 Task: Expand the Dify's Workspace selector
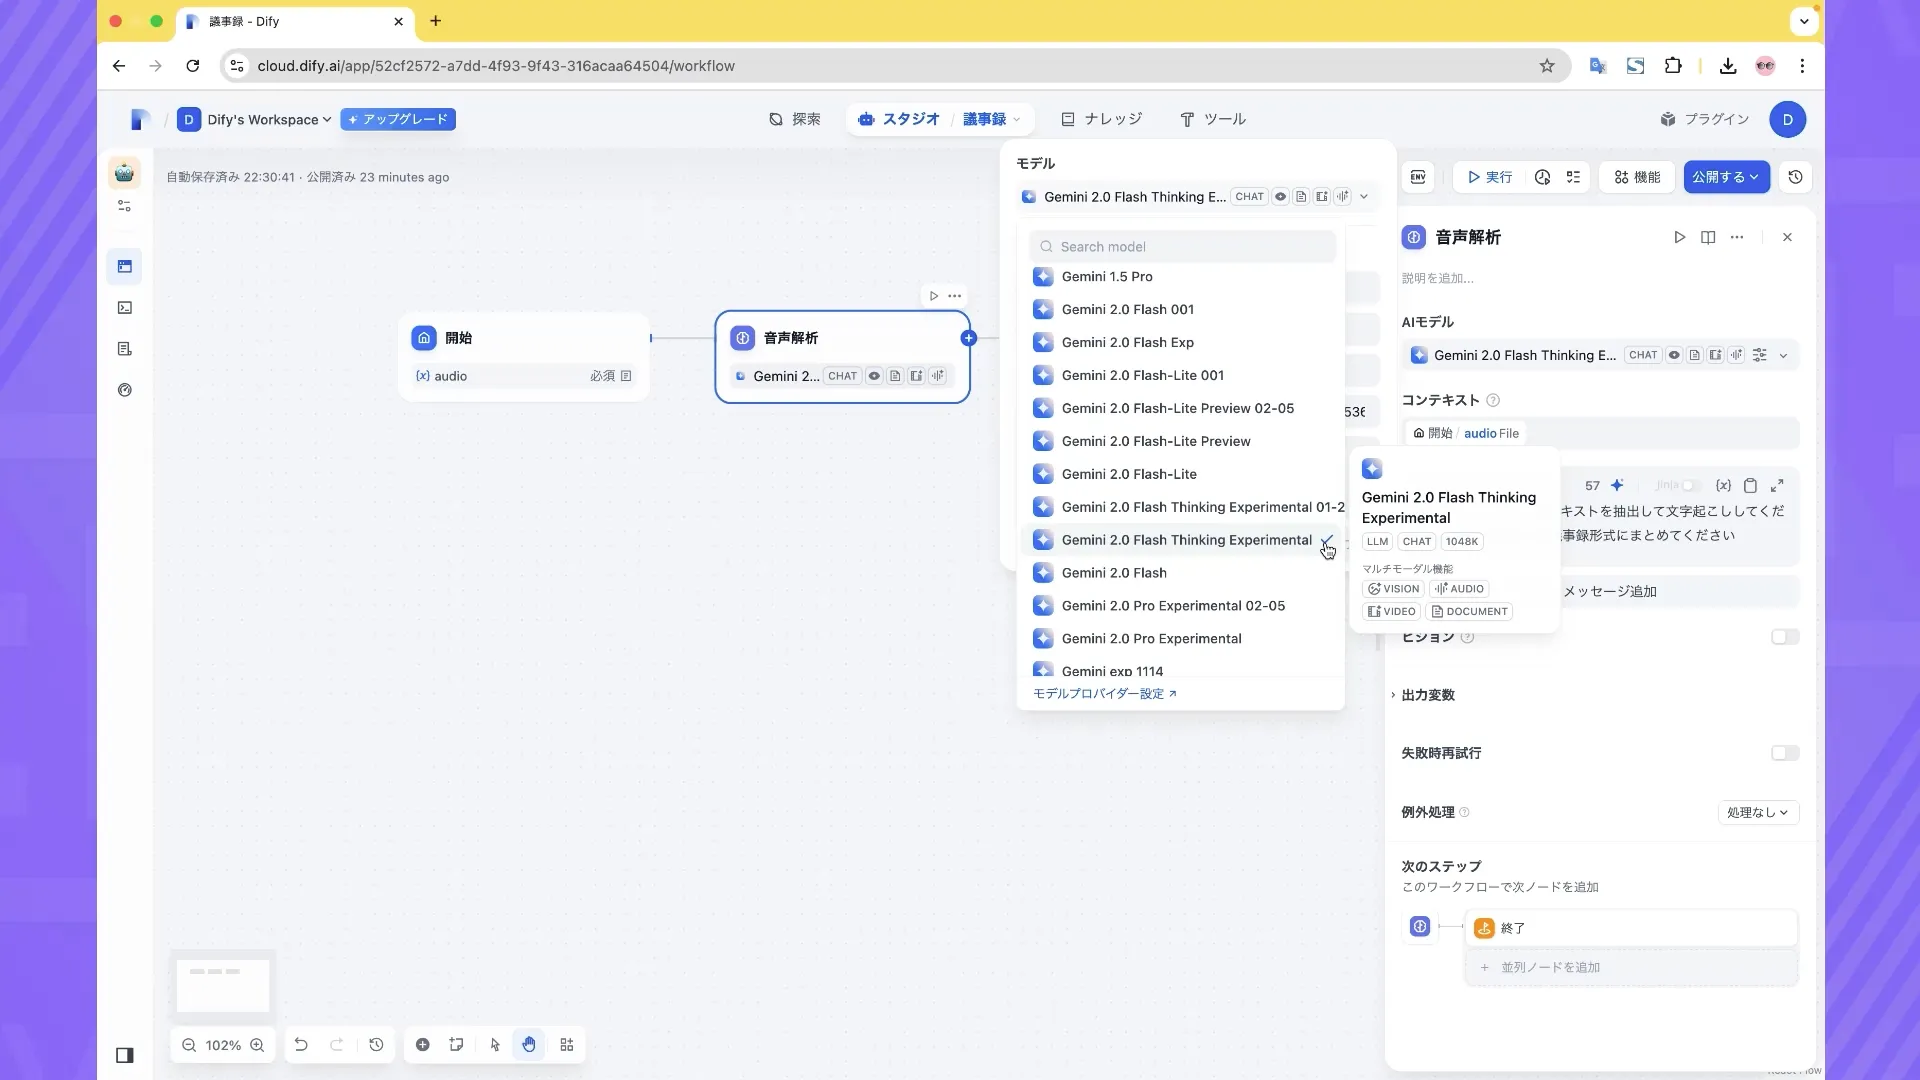tap(254, 120)
